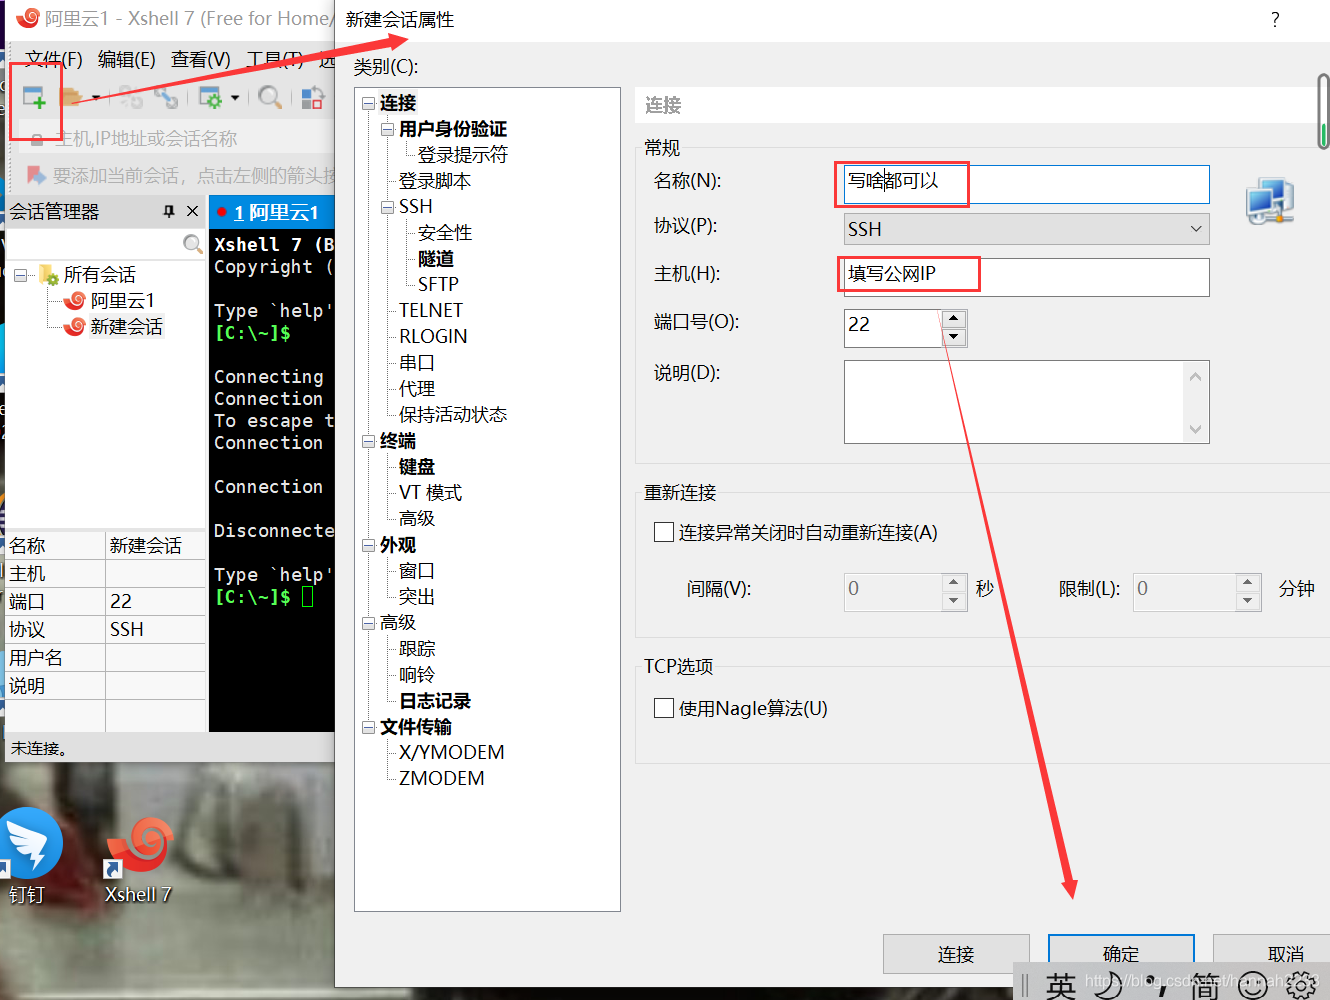This screenshot has width=1330, height=1000.
Task: Open the Xshell 7 desktop shortcut
Action: (x=138, y=860)
